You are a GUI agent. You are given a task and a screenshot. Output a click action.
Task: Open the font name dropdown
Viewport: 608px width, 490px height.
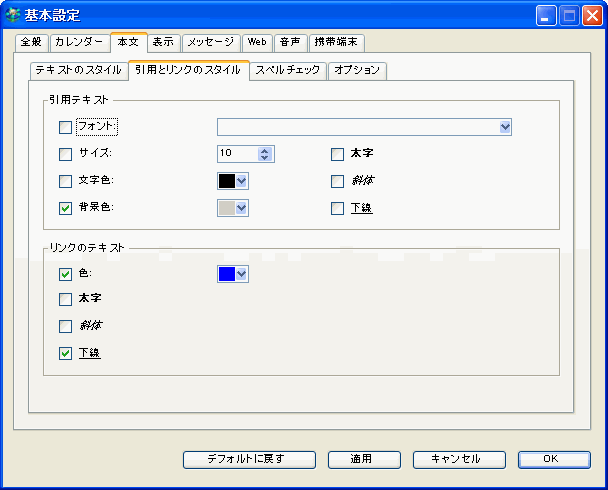505,127
